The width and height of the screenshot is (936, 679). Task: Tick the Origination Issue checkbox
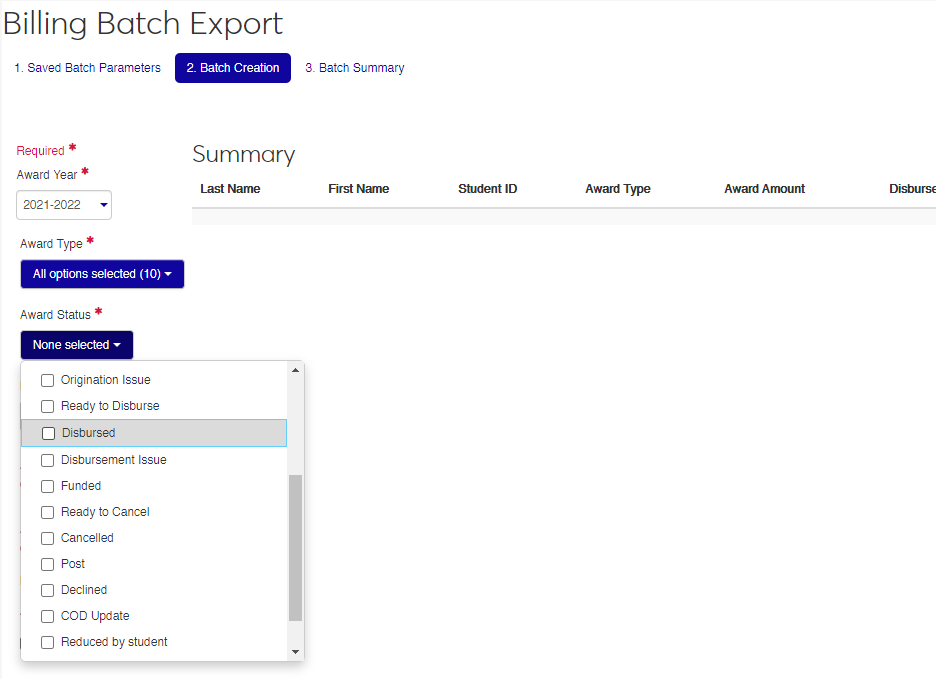coord(47,380)
